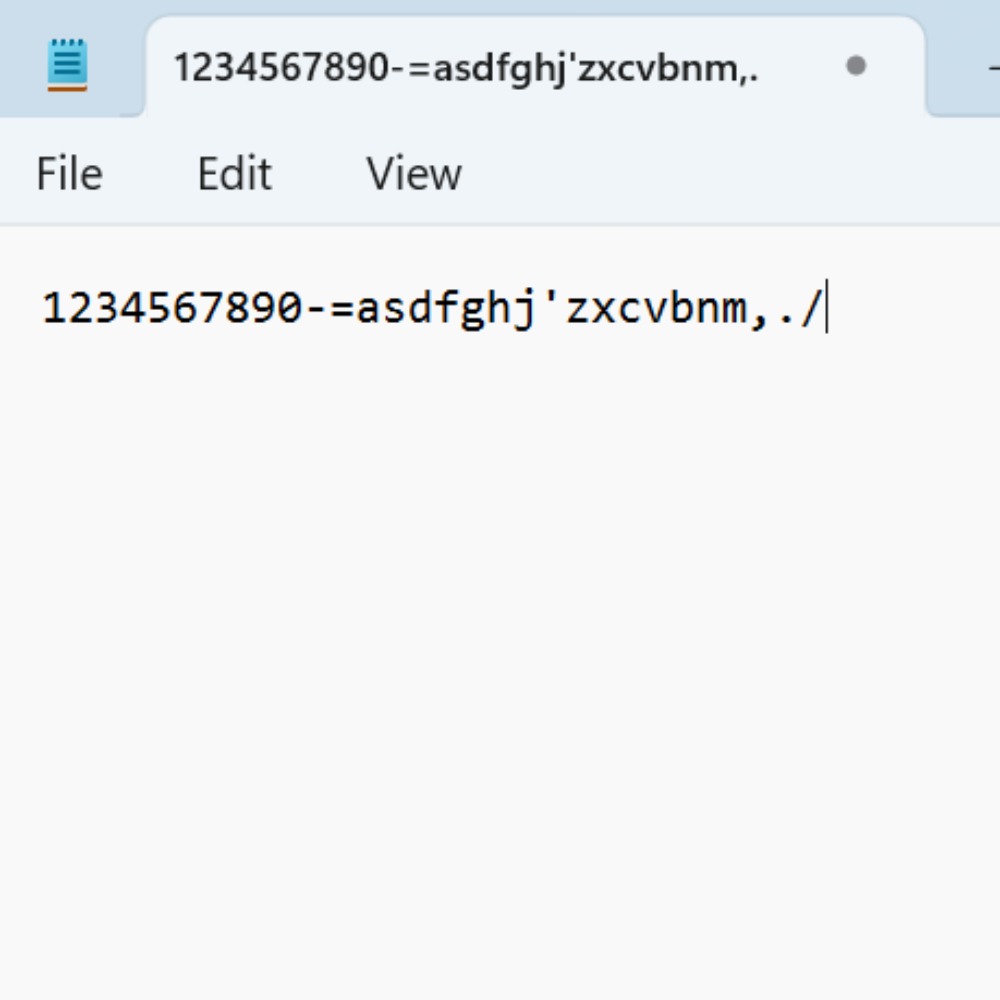Click the Notepad app icon
This screenshot has height=1000, width=1000.
coord(67,65)
